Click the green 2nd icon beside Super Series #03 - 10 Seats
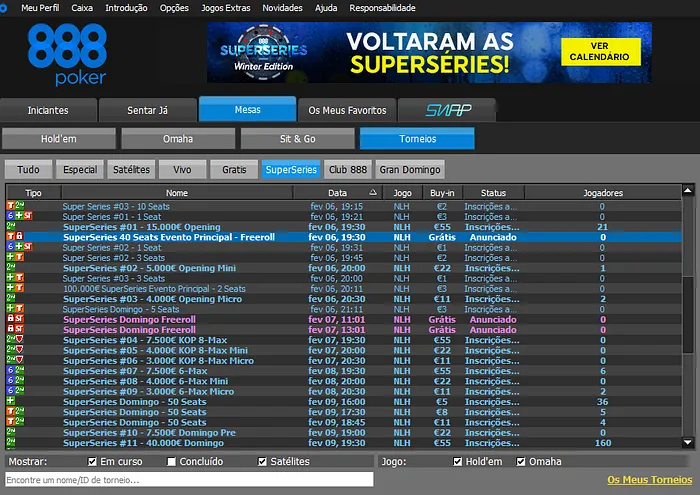 (20, 206)
